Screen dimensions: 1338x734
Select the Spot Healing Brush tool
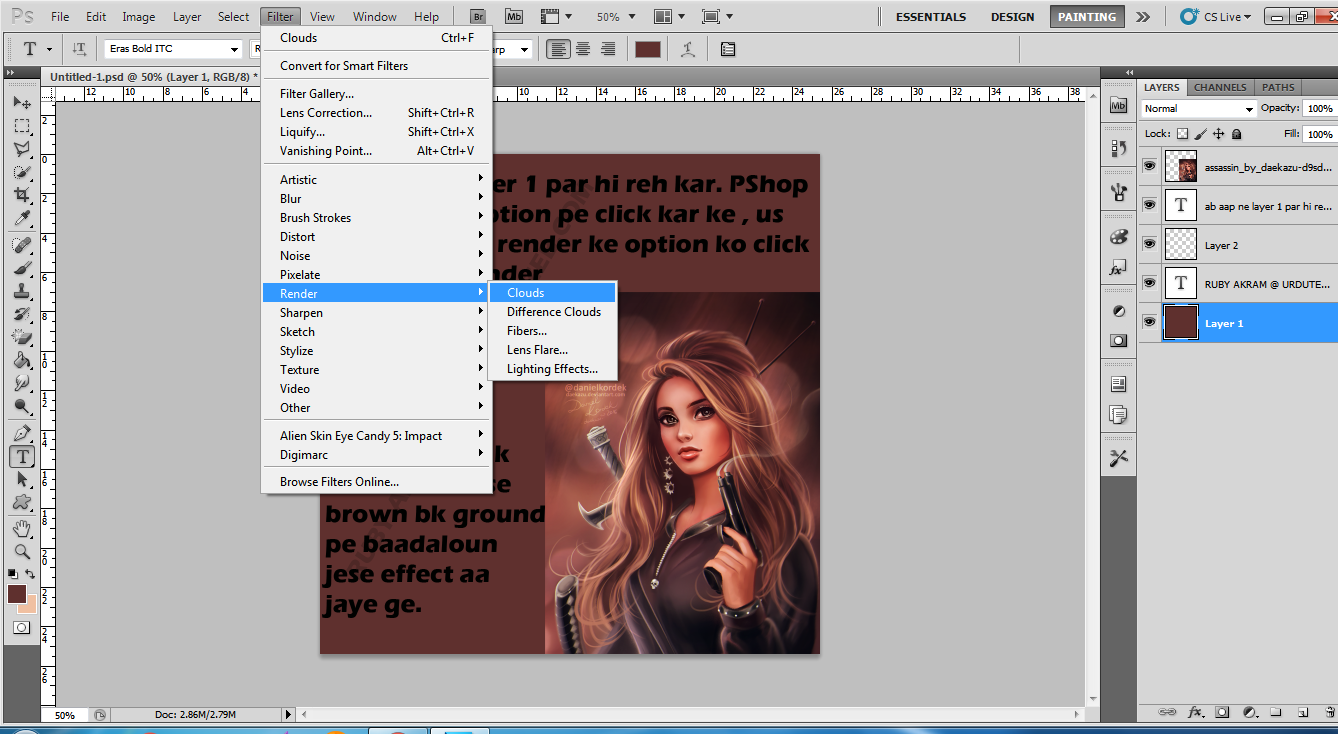21,245
